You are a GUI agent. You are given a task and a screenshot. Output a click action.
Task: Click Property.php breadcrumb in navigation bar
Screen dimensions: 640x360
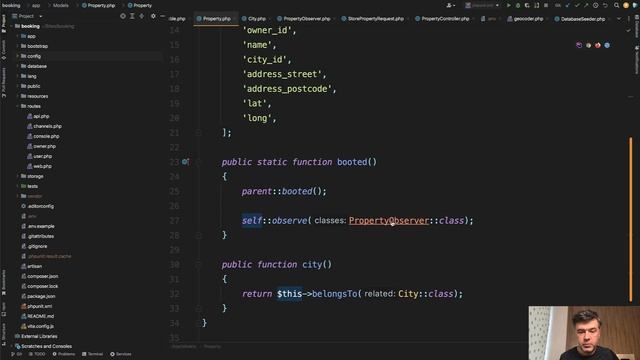98,5
